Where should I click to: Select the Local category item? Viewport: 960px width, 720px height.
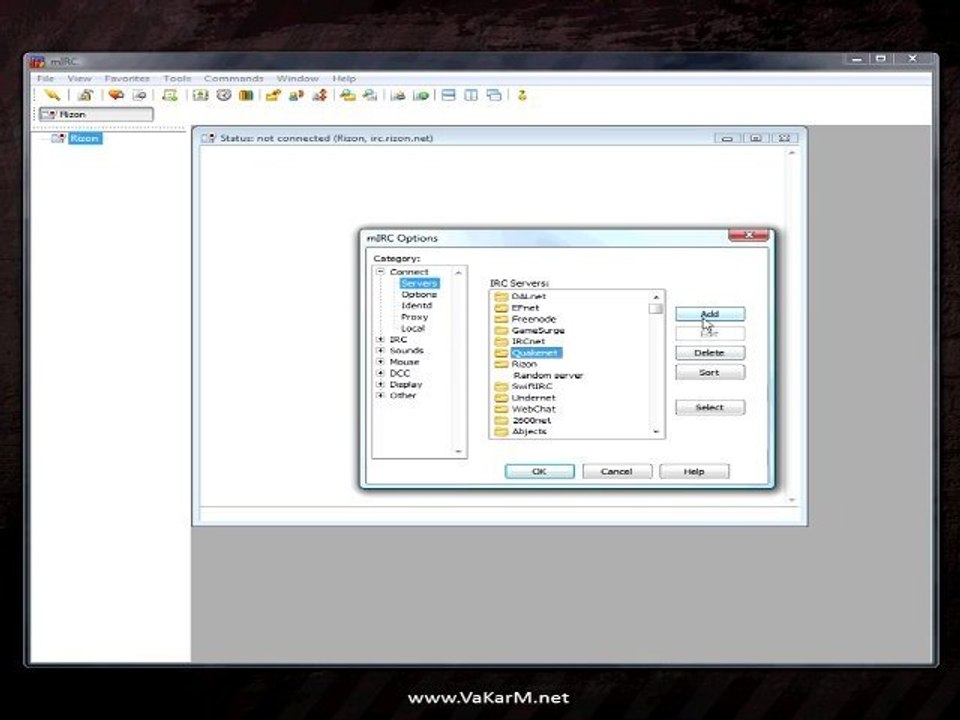pyautogui.click(x=413, y=328)
